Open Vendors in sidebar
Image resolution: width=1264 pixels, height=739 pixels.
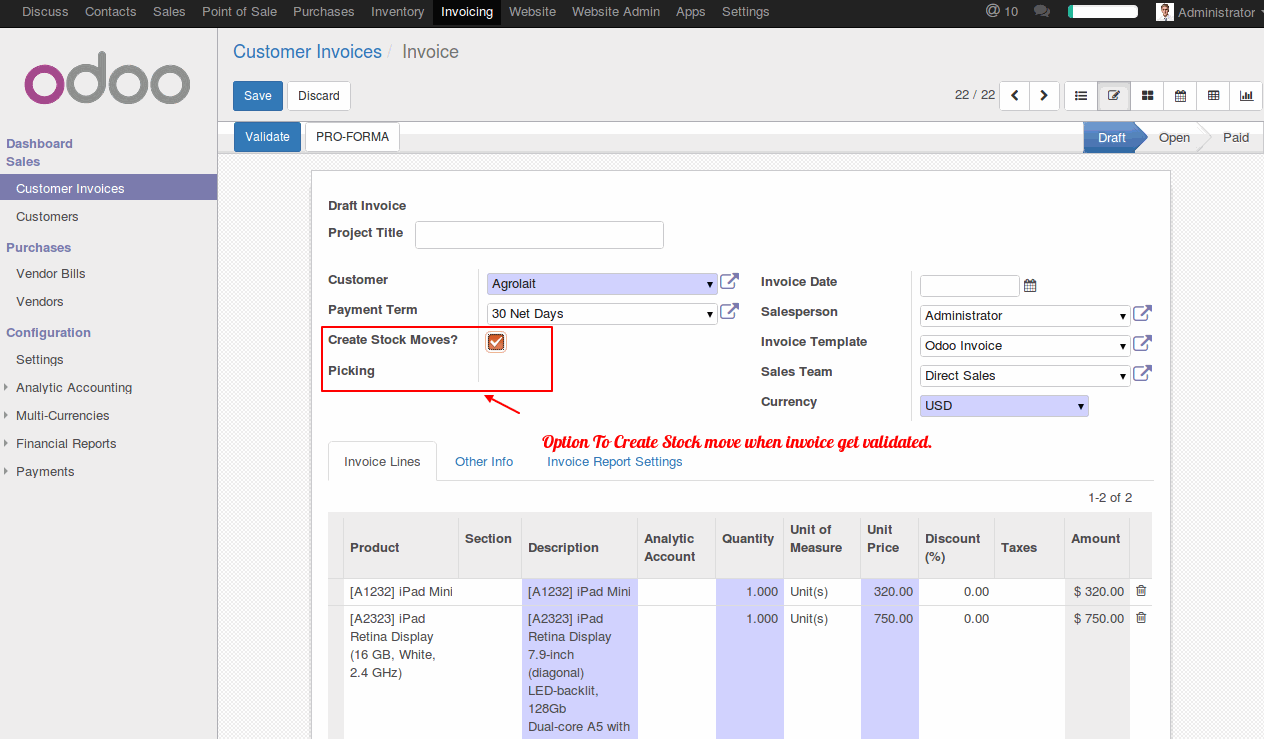(x=40, y=302)
